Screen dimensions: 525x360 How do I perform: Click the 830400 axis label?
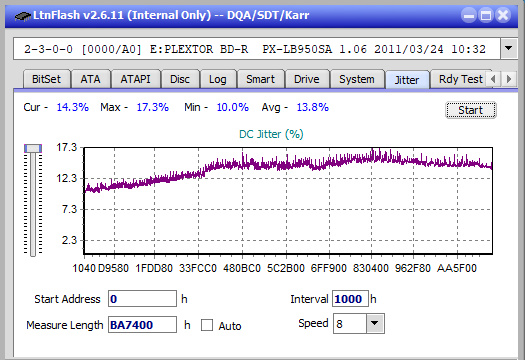pos(371,268)
